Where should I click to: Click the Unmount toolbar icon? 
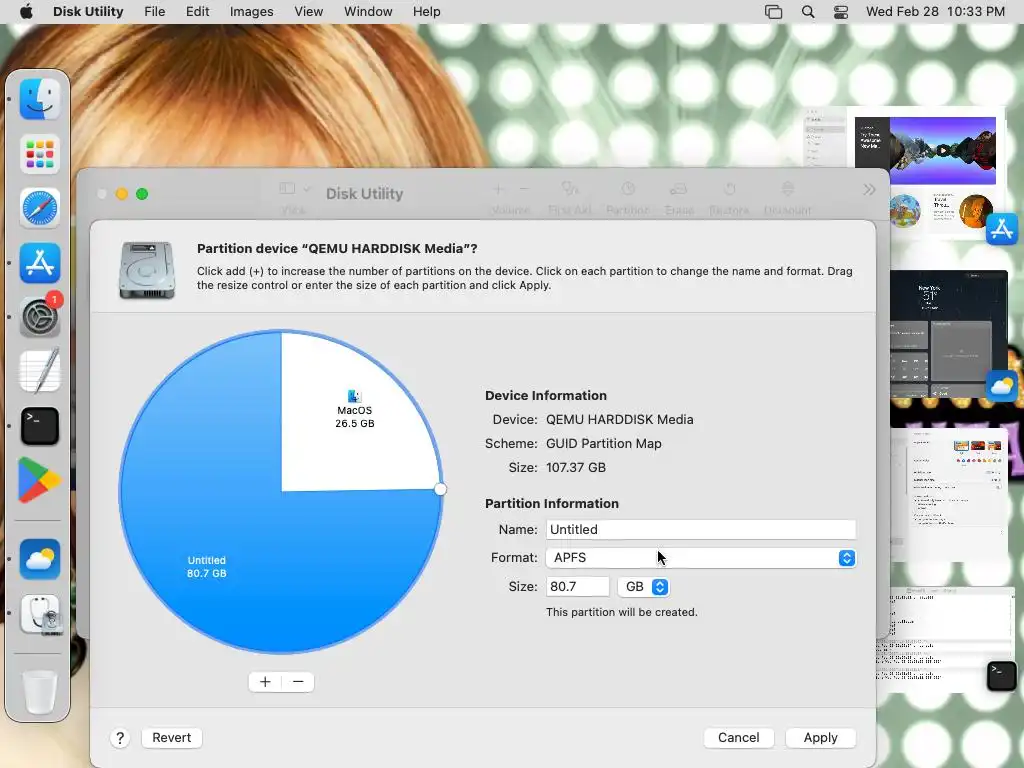click(x=788, y=198)
